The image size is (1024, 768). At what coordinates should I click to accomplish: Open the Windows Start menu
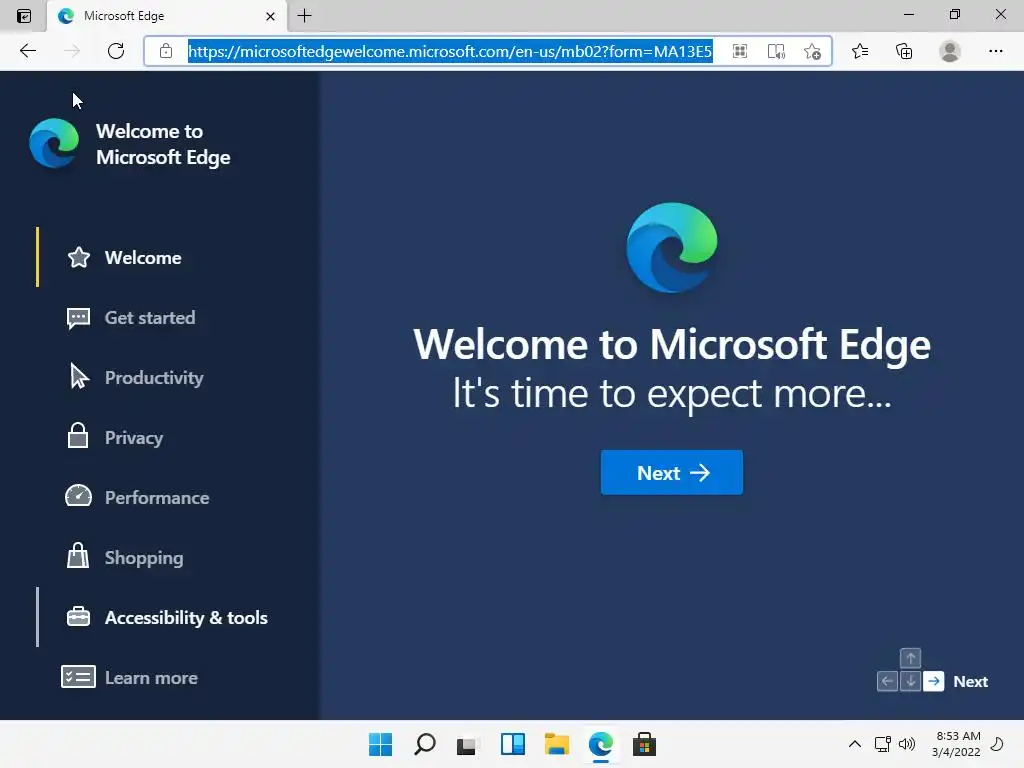point(381,744)
